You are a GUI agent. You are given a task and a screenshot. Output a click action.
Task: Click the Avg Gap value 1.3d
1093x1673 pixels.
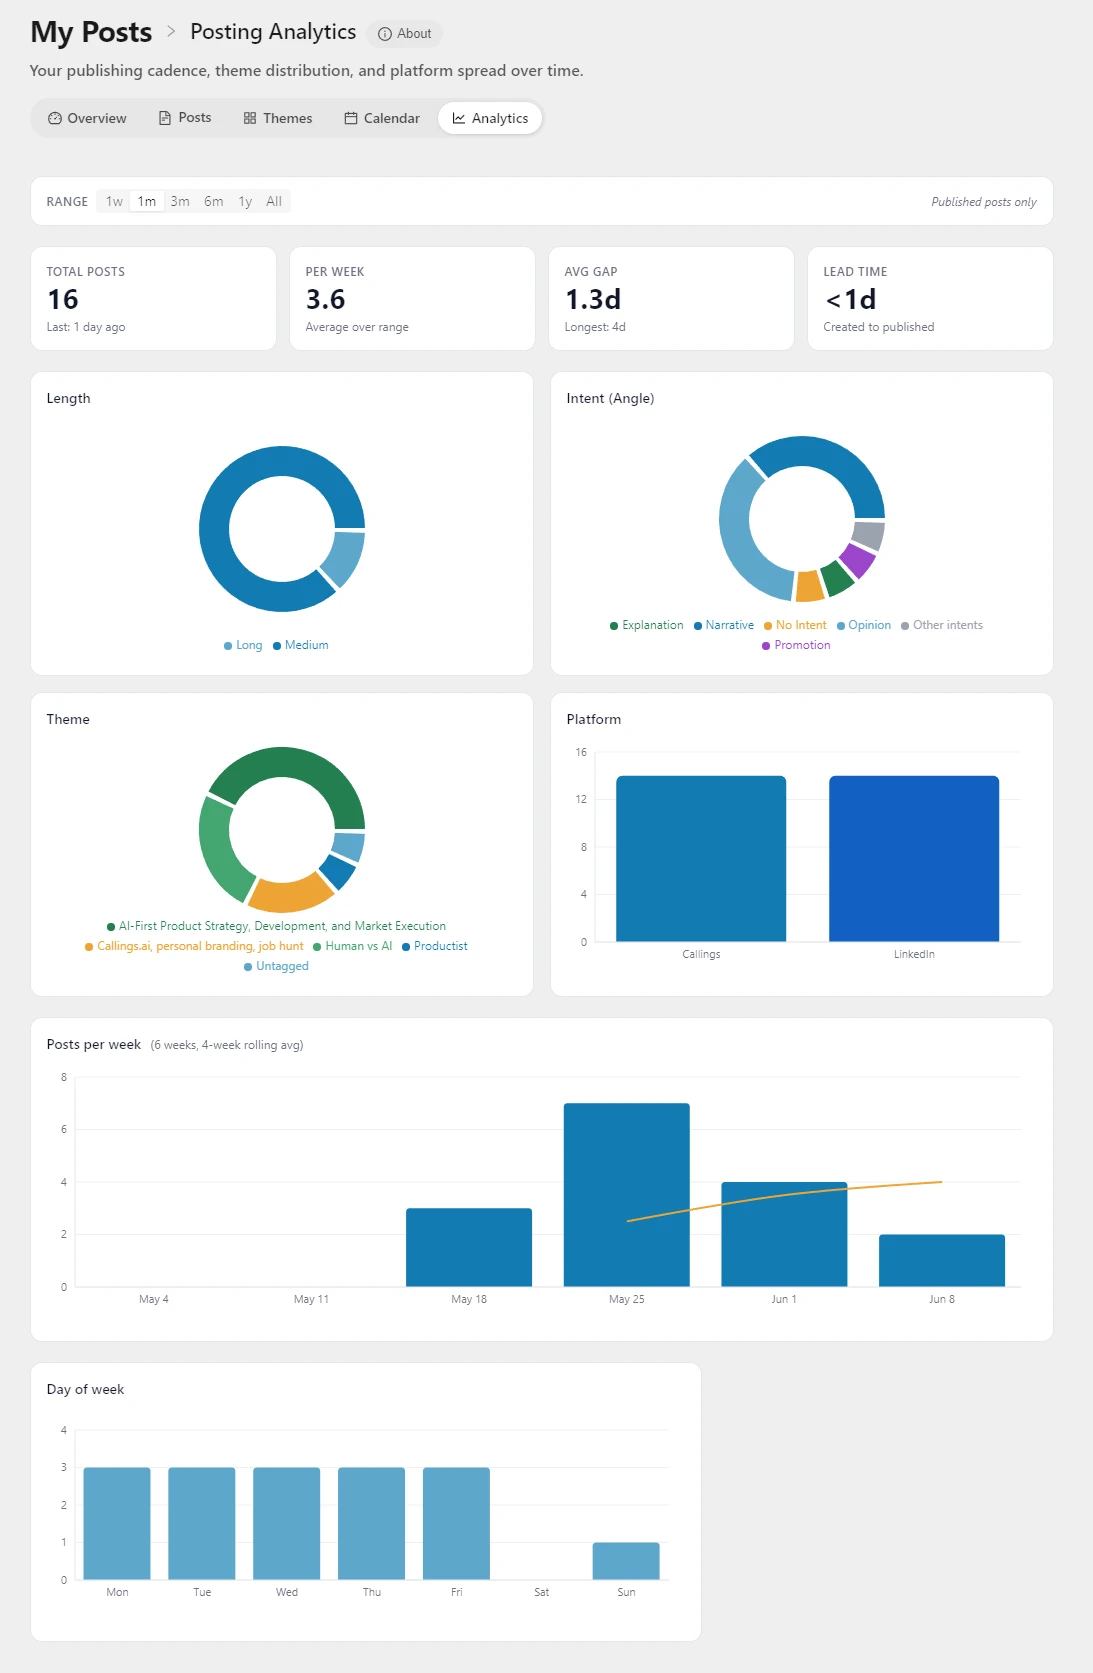pyautogui.click(x=593, y=300)
